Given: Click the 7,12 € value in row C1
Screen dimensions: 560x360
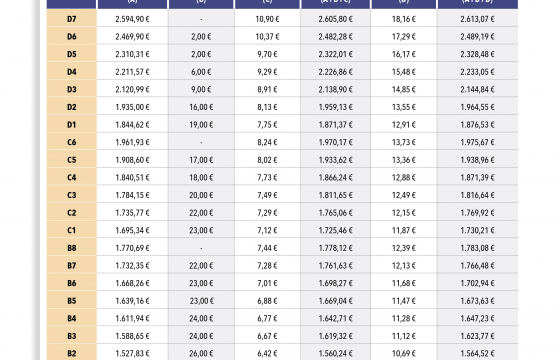Looking at the screenshot, I should (267, 230).
